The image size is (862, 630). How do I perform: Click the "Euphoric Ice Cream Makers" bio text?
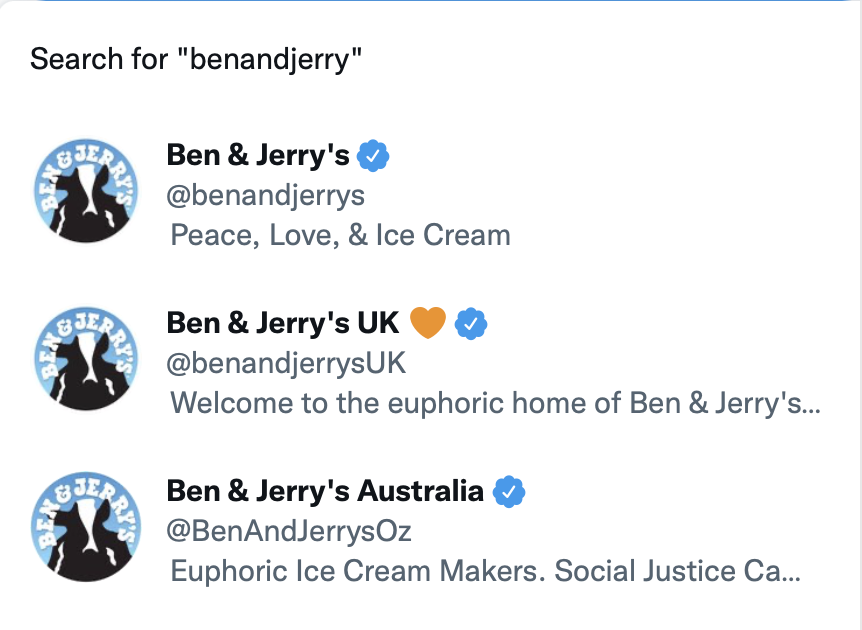click(x=485, y=571)
